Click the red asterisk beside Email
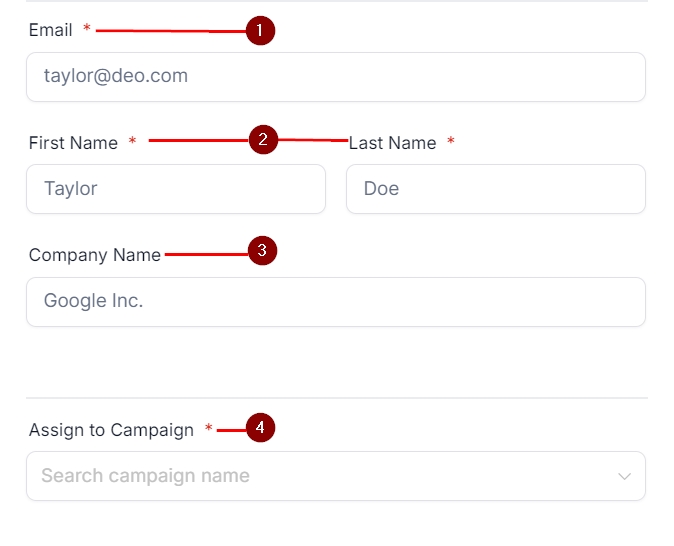 pos(87,30)
